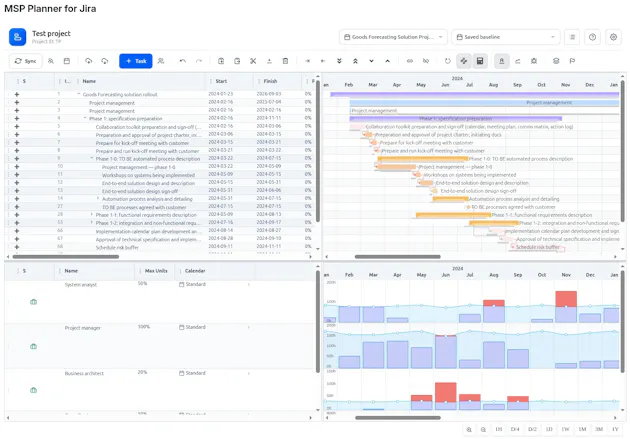630x439 pixels.
Task: Click the resource chart horizontal scrollbar thumb
Action: [398, 418]
